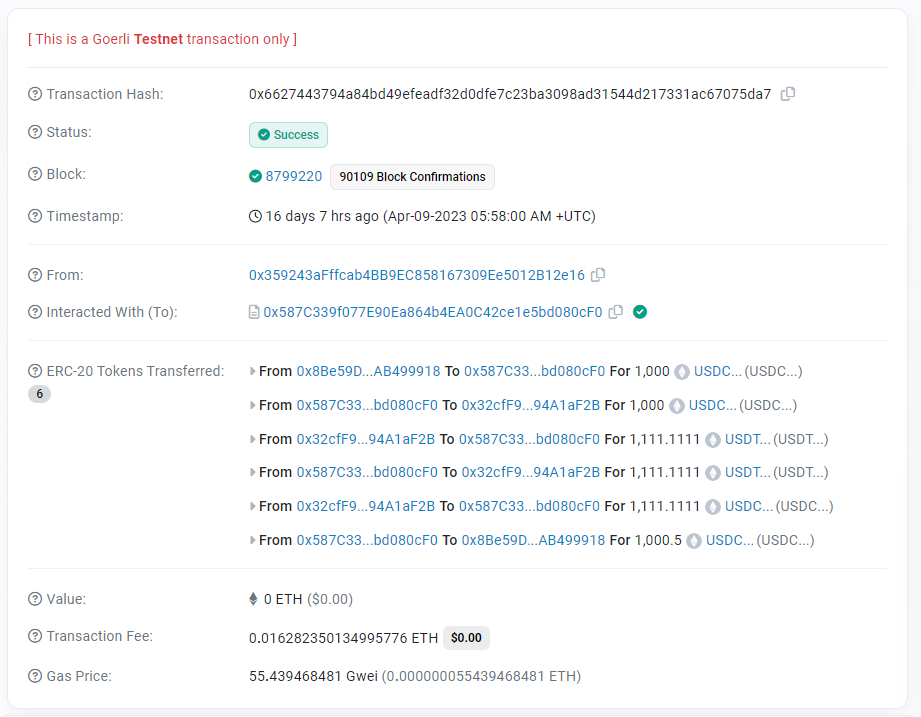The height and width of the screenshot is (717, 921).
Task: Click the Ethereum diamond icon beside 0 ETH
Action: coord(253,599)
